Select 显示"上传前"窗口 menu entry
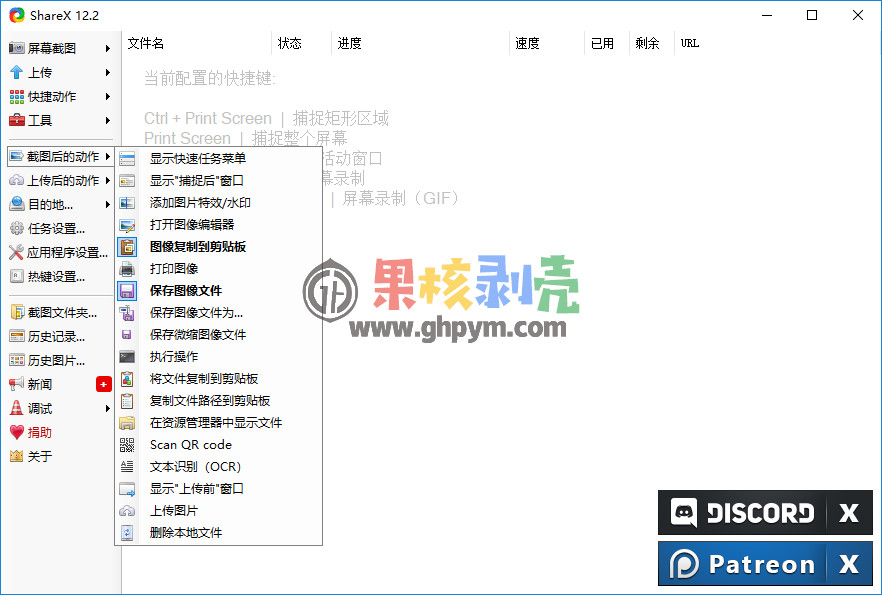 click(x=218, y=489)
